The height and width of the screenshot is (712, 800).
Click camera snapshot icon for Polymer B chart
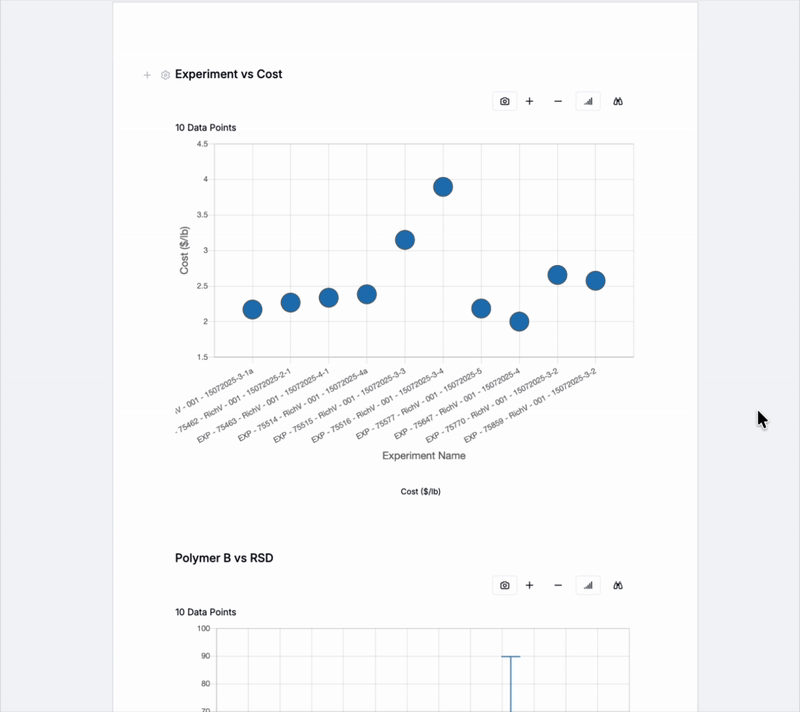pyautogui.click(x=505, y=585)
